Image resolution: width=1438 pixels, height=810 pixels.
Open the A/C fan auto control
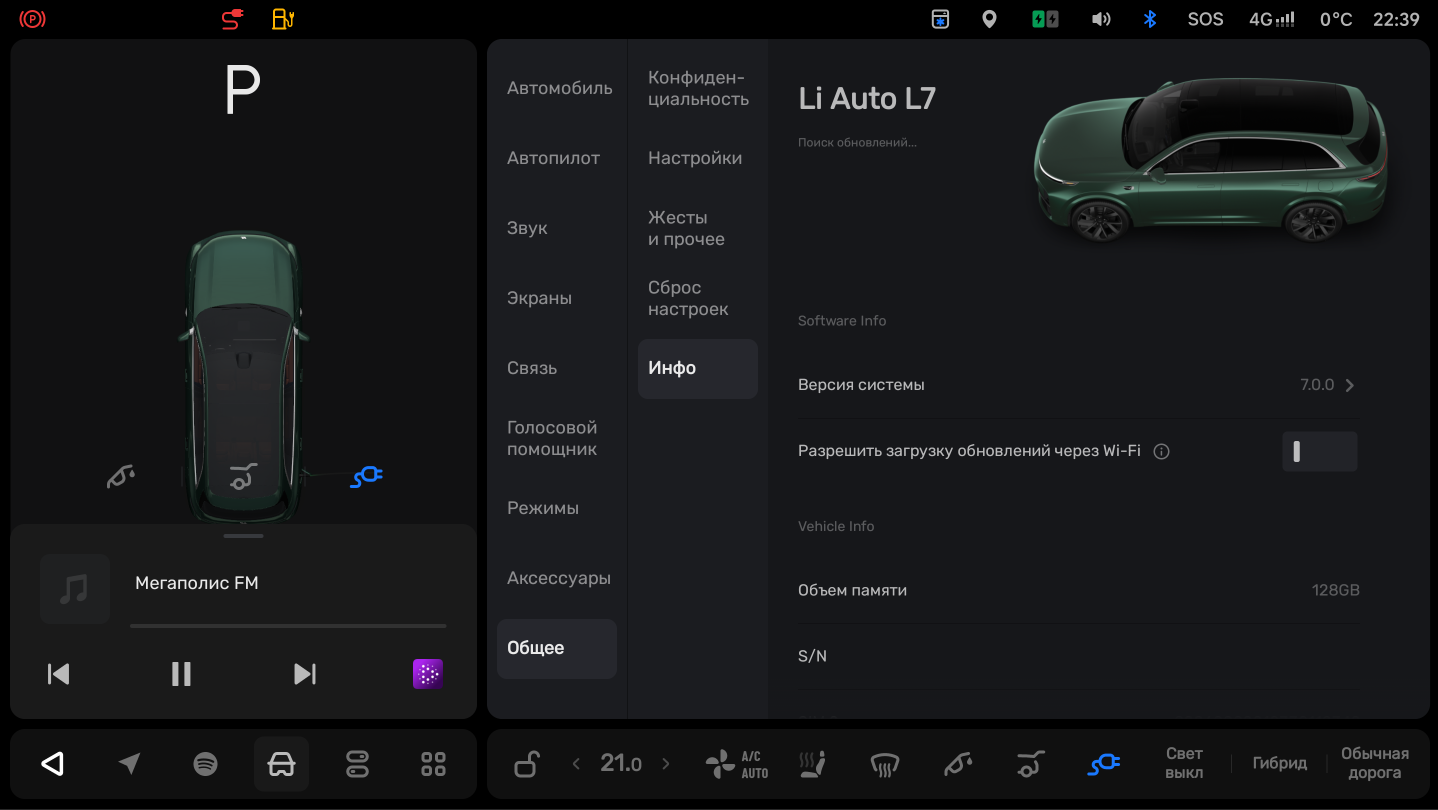click(737, 765)
